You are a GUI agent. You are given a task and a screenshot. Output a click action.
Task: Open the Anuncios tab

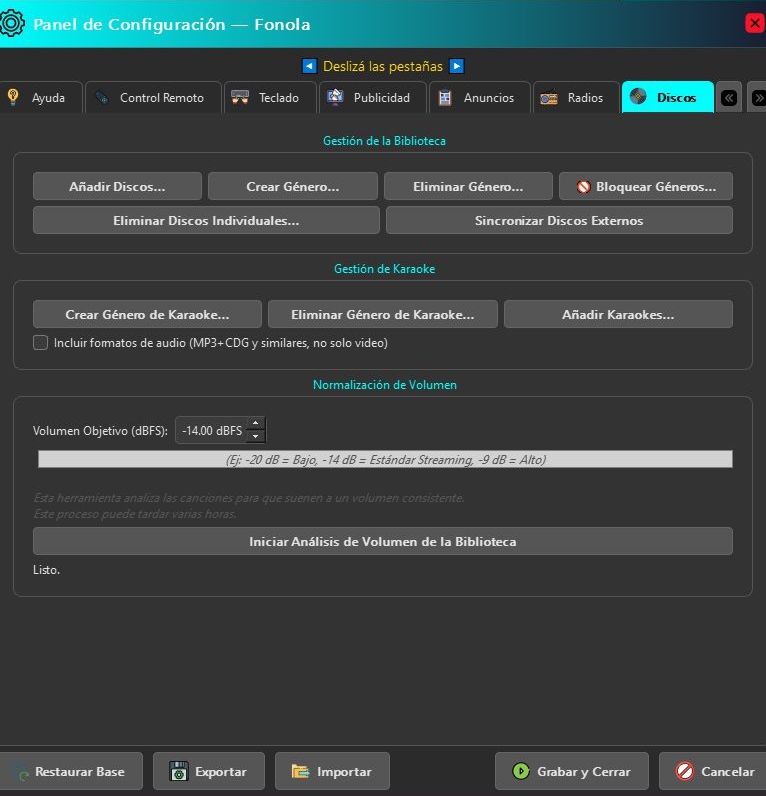coord(480,97)
